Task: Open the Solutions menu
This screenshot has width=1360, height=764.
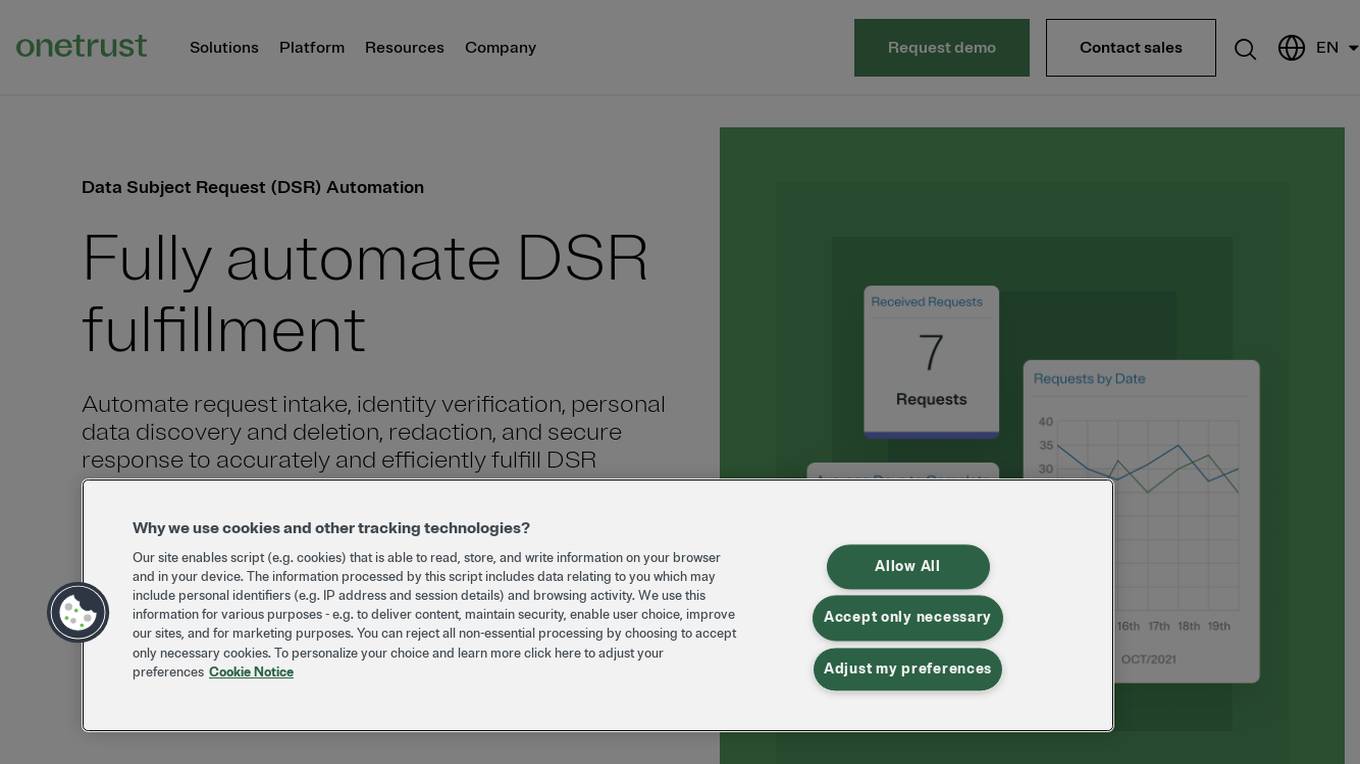Action: (224, 48)
